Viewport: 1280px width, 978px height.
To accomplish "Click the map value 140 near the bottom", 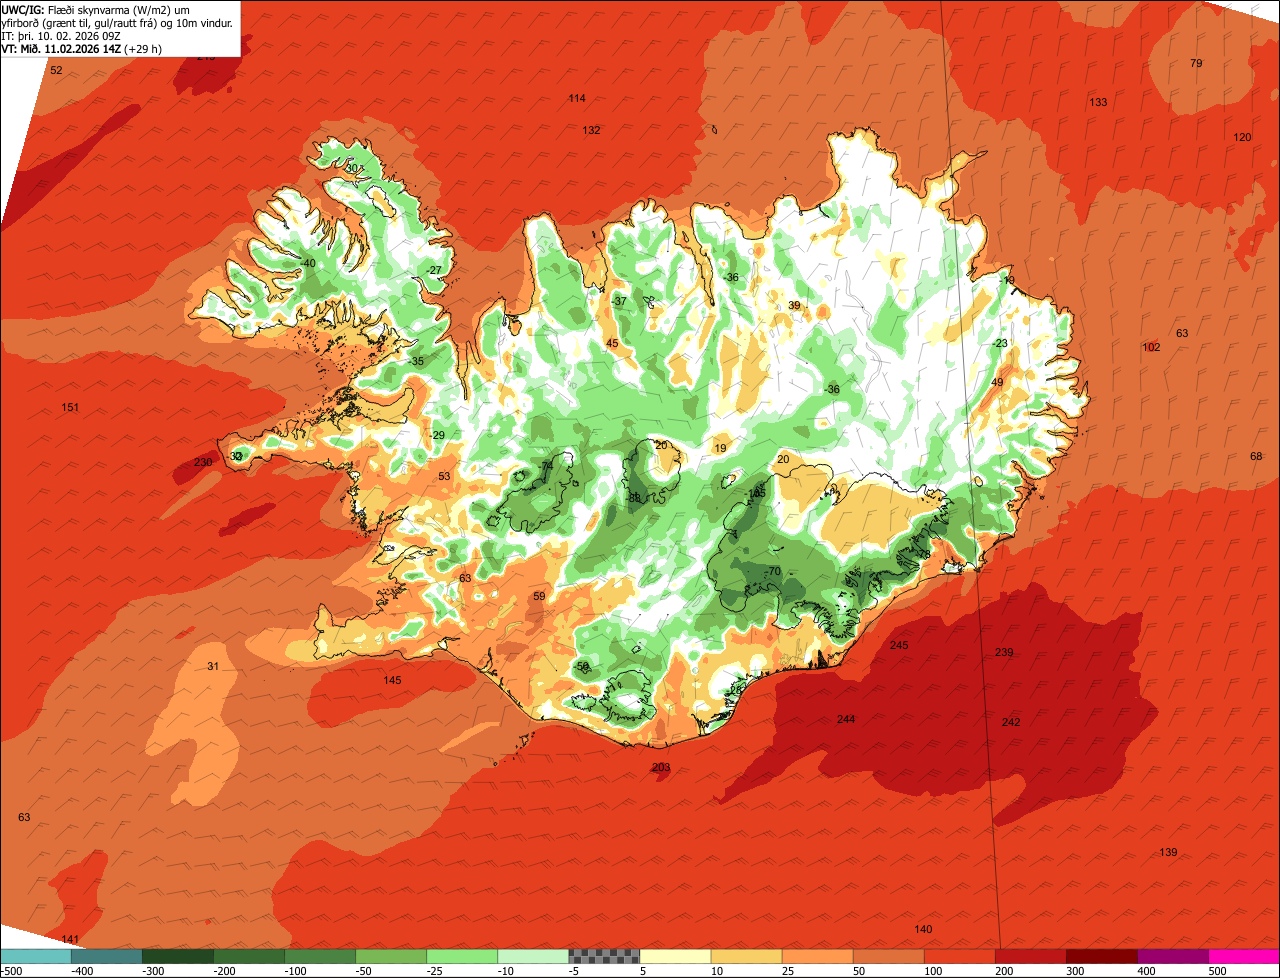I will point(923,930).
